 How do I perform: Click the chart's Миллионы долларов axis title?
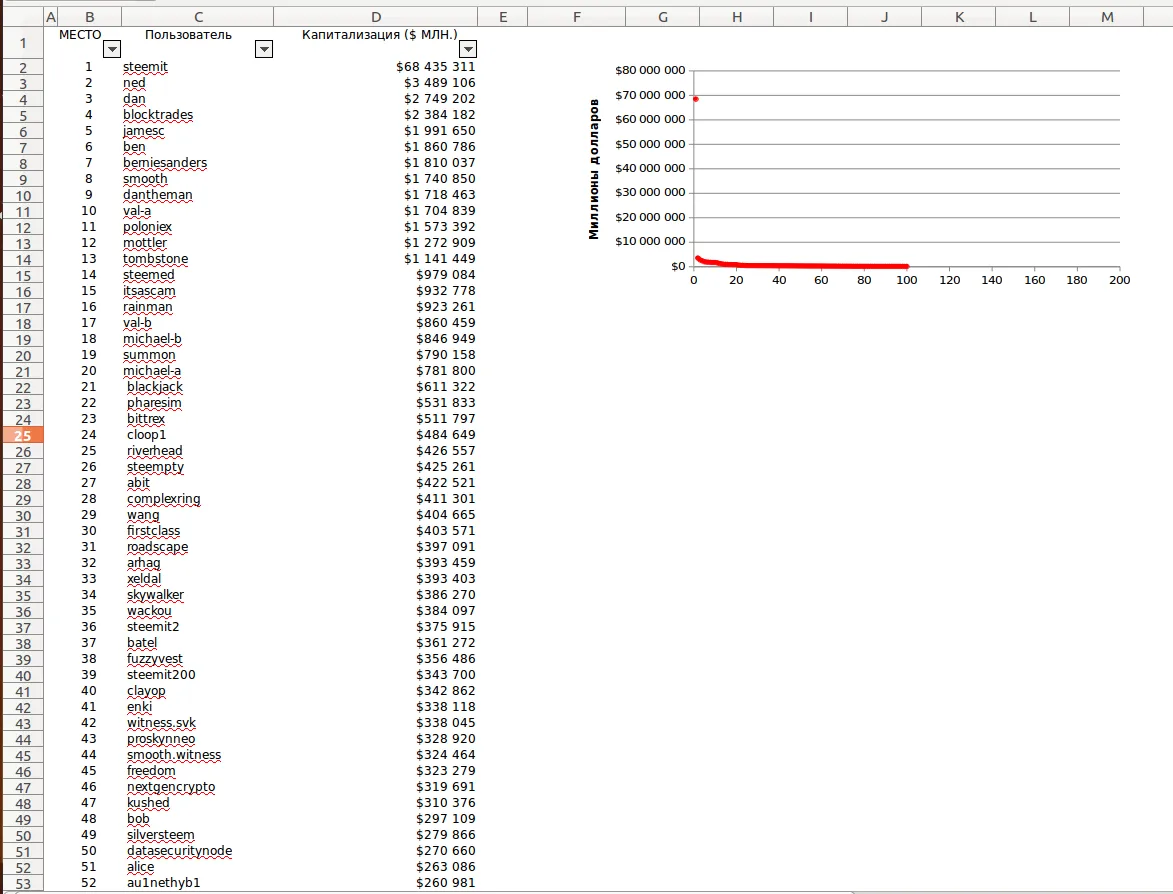tap(594, 169)
